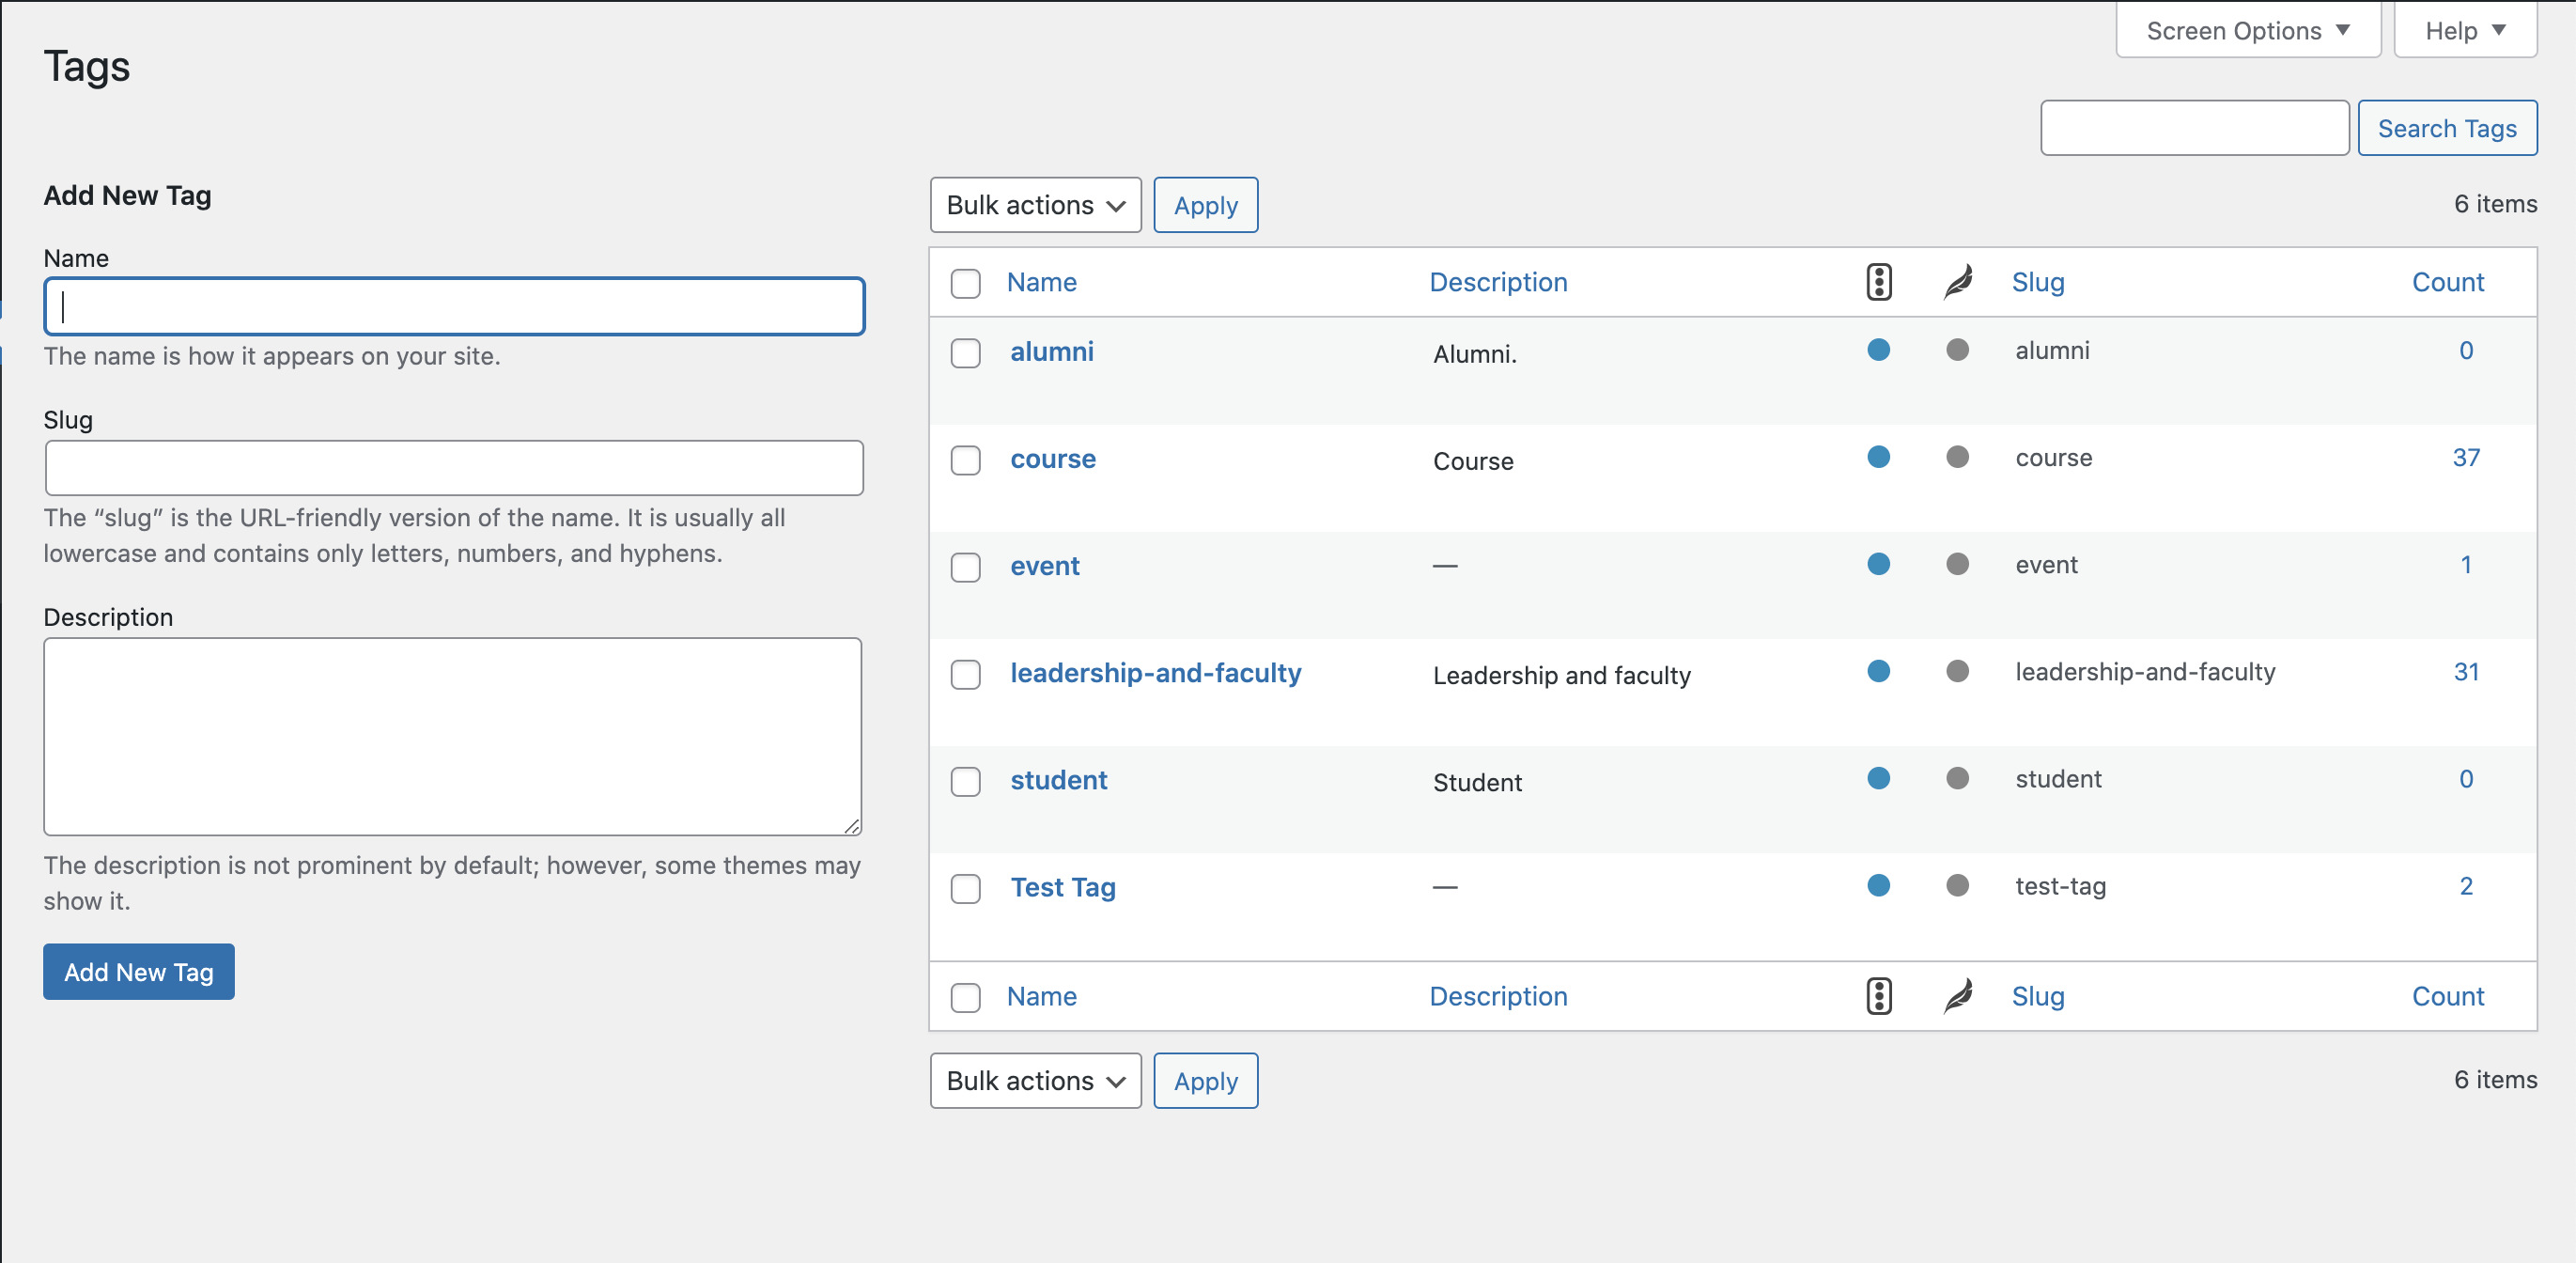
Task: Sort tags by the Count column header
Action: (2447, 282)
